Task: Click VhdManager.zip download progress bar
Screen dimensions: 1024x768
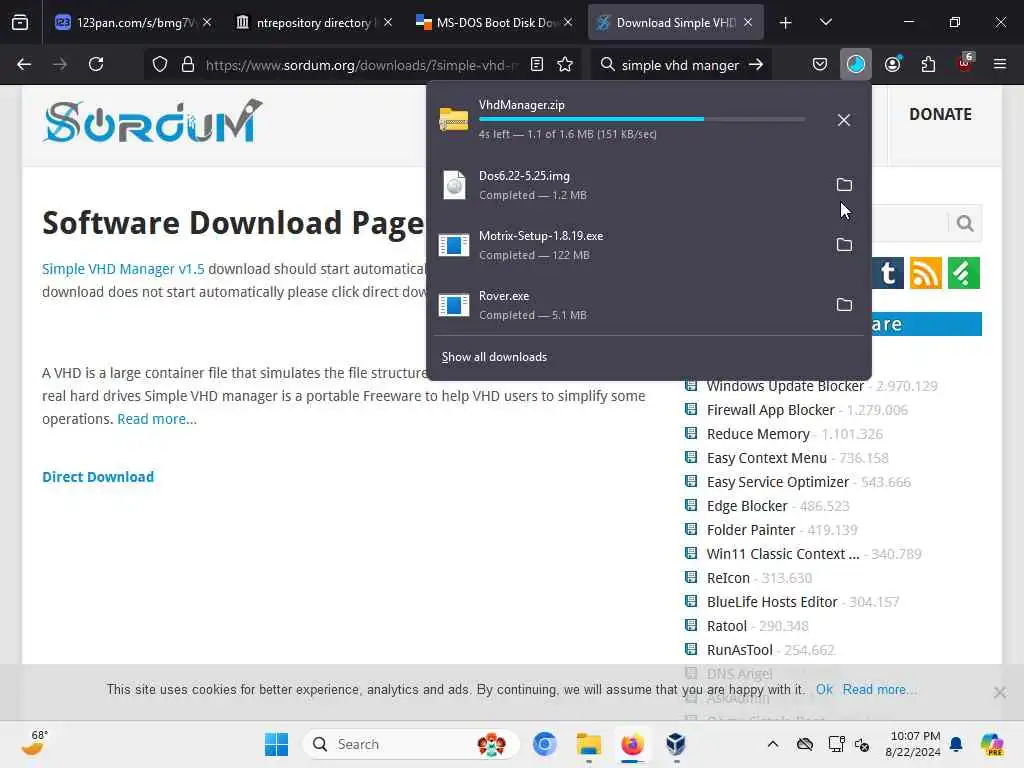Action: pyautogui.click(x=642, y=119)
